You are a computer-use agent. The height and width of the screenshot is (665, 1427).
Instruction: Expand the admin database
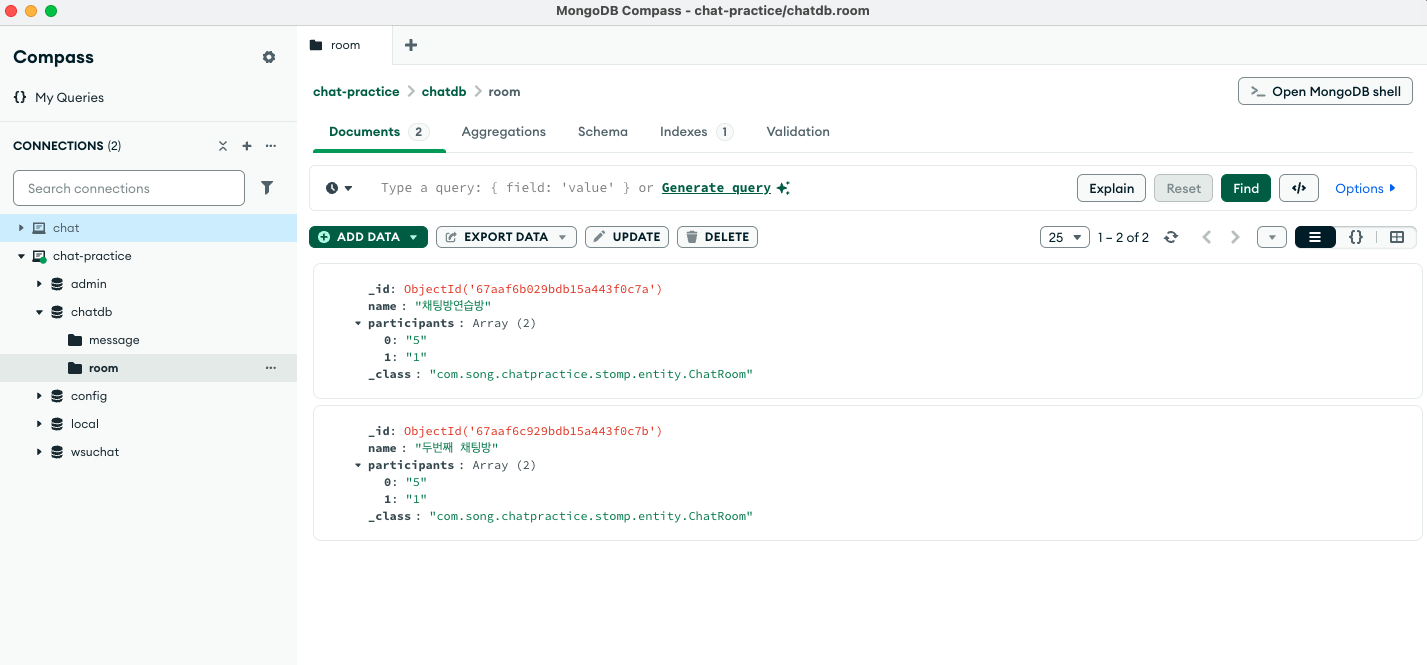click(39, 284)
